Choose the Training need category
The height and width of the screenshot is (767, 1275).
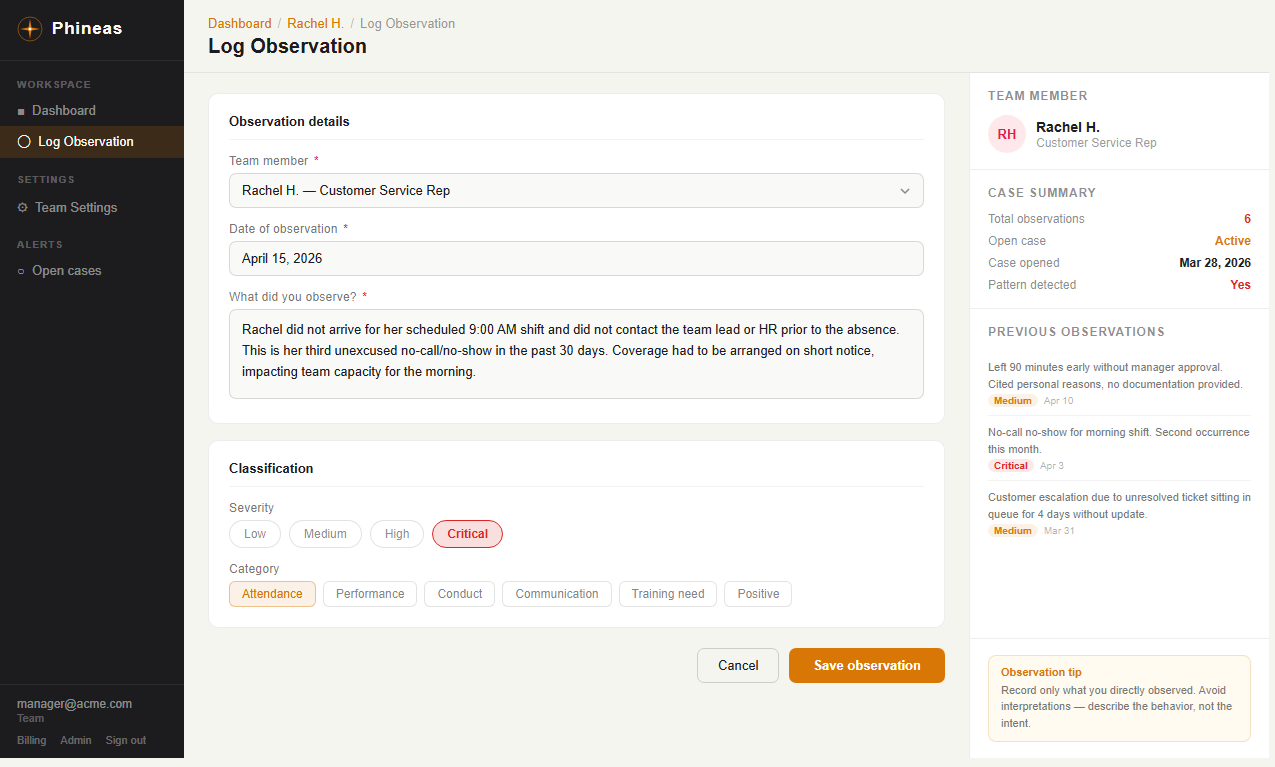[668, 594]
